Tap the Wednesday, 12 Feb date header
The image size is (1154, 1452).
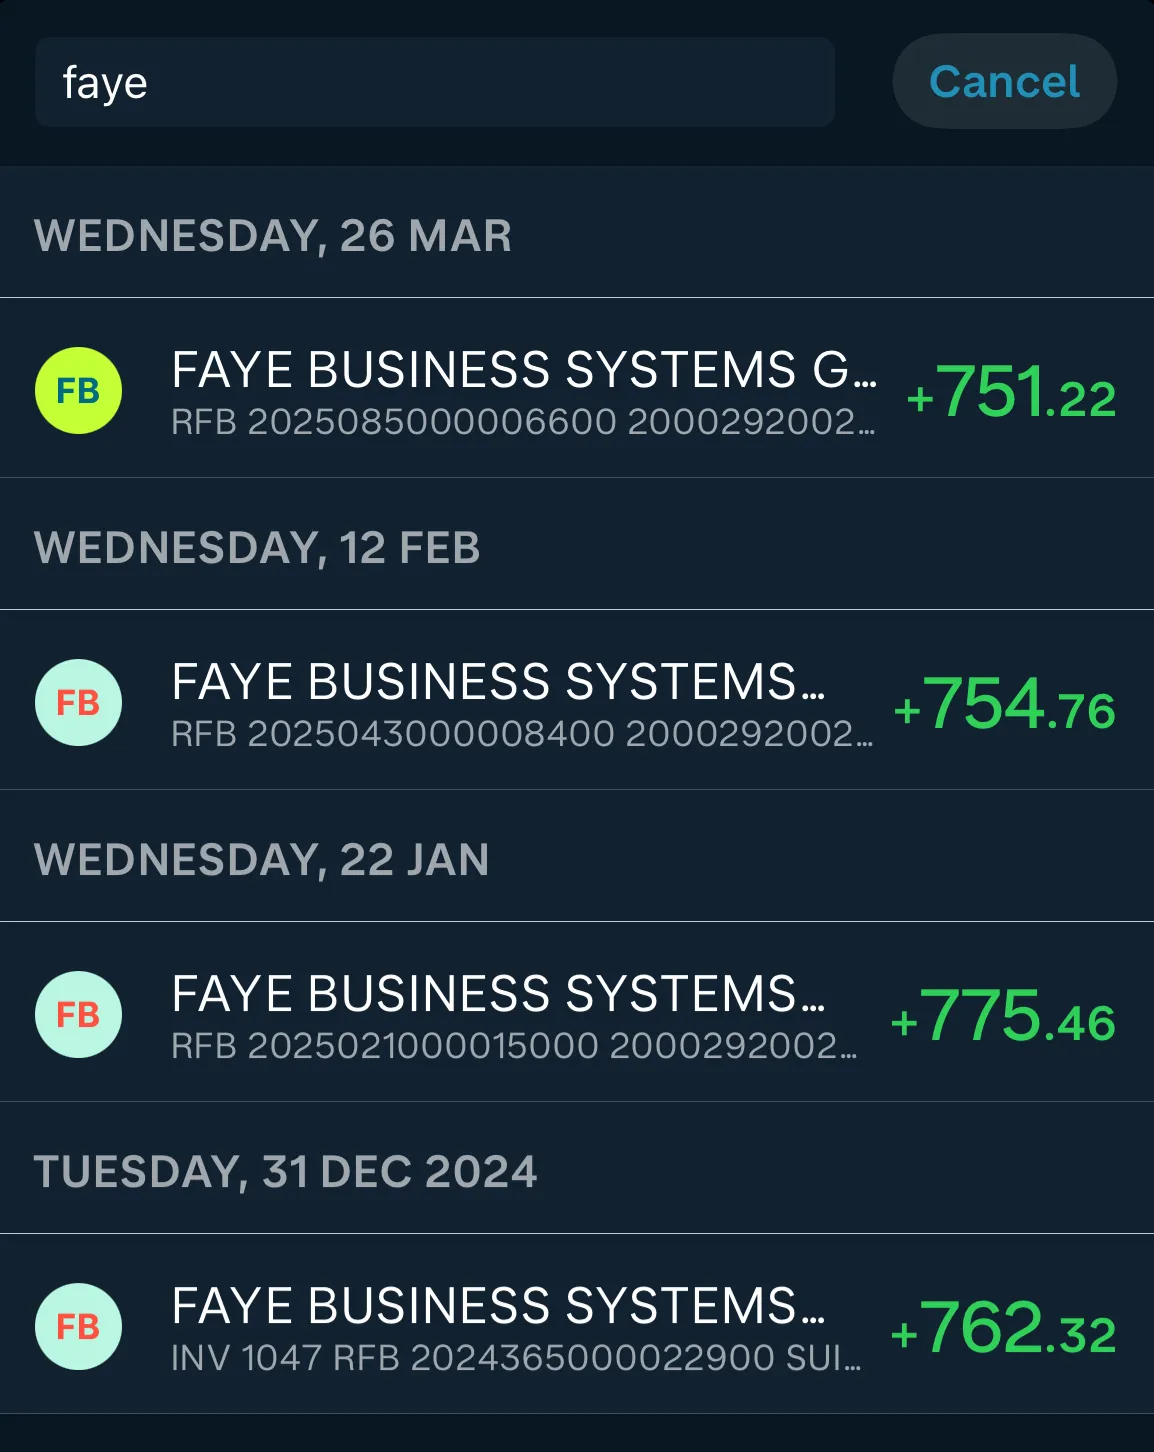point(257,548)
